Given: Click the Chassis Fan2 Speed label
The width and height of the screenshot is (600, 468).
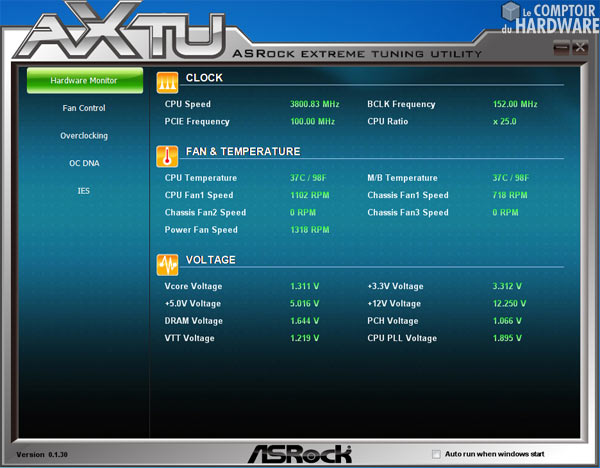Looking at the screenshot, I should (205, 212).
